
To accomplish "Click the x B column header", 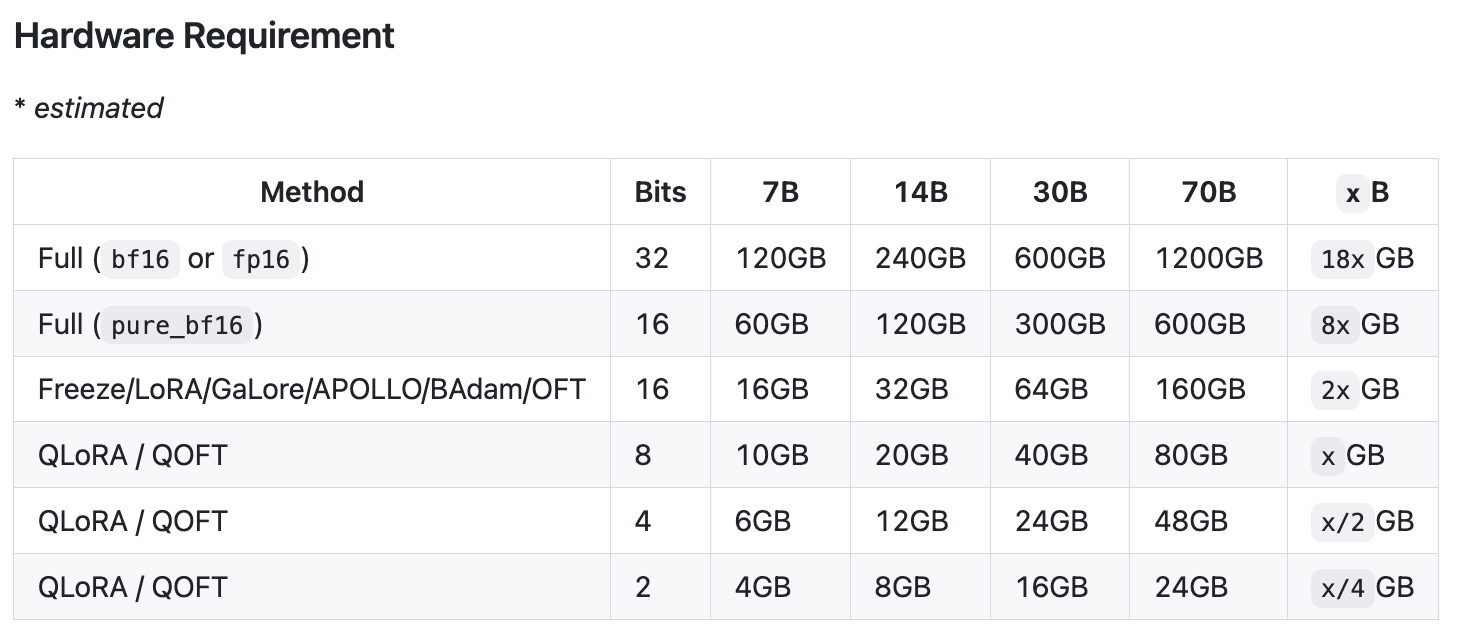I will [1366, 192].
